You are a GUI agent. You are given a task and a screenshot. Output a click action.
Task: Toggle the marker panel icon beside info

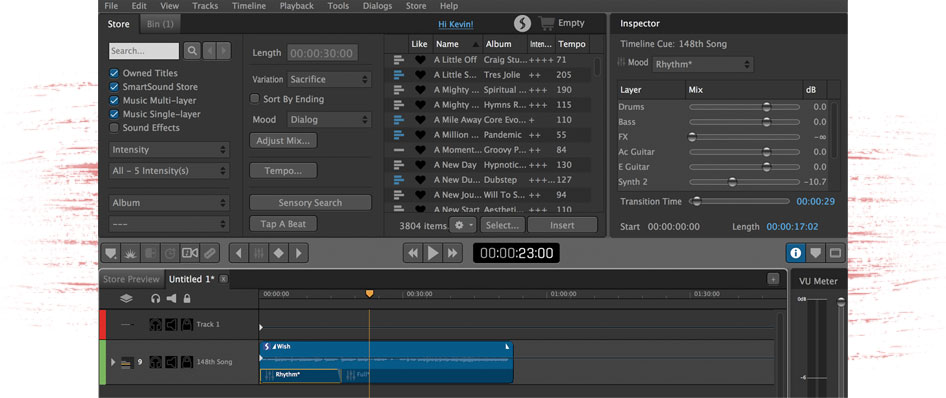(815, 253)
